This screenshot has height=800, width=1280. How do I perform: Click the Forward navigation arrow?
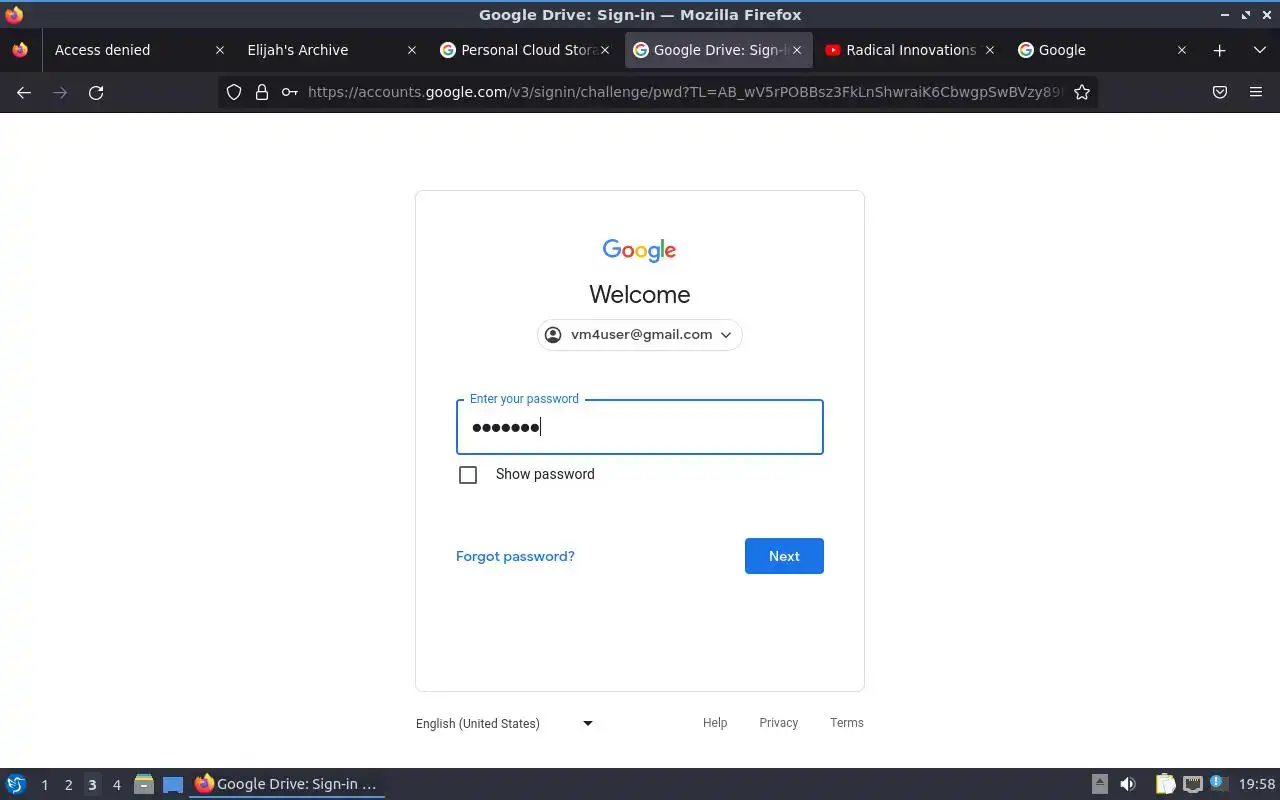tap(60, 92)
